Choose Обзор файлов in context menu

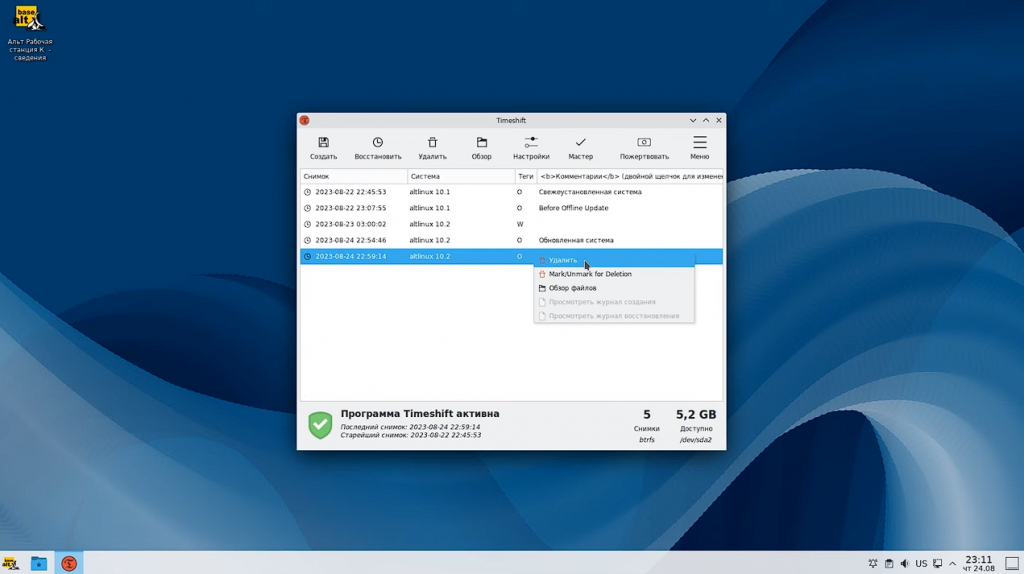tap(614, 288)
